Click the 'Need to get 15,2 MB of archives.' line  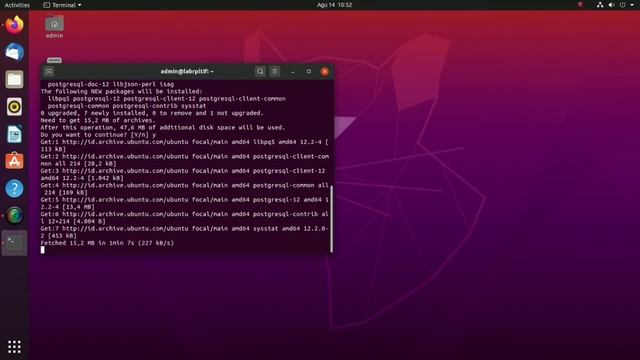[x=98, y=120]
